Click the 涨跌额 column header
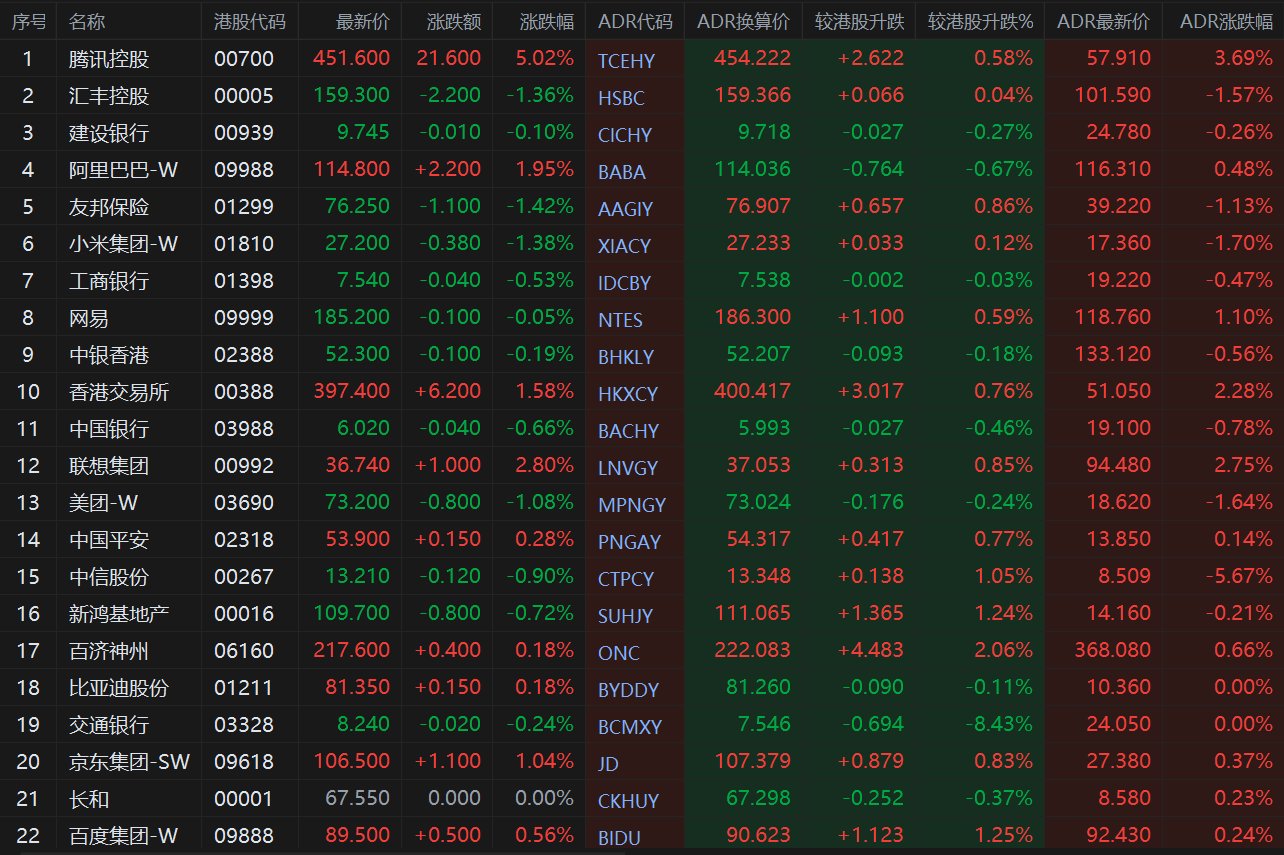The image size is (1284, 855). pyautogui.click(x=454, y=21)
